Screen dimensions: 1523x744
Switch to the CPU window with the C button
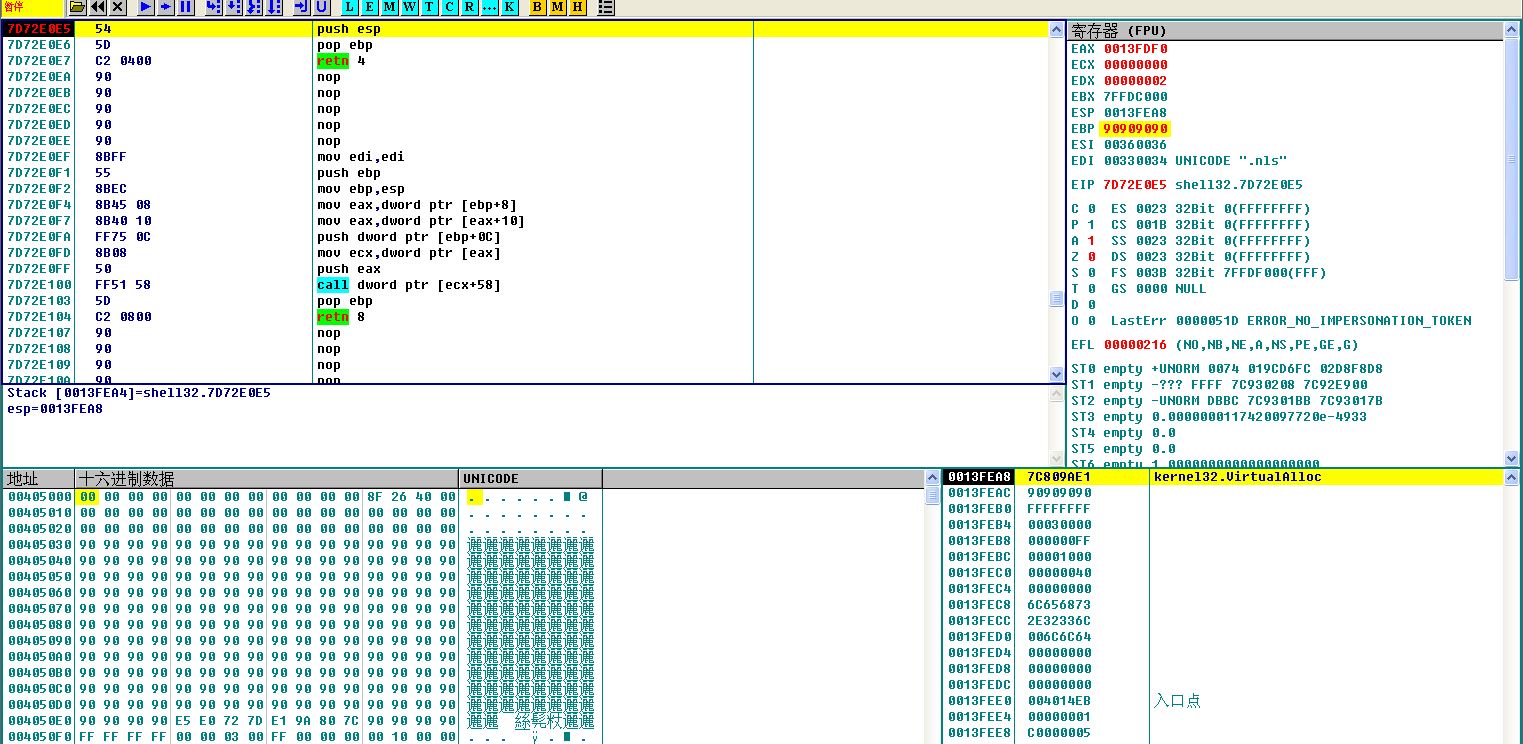pos(449,7)
